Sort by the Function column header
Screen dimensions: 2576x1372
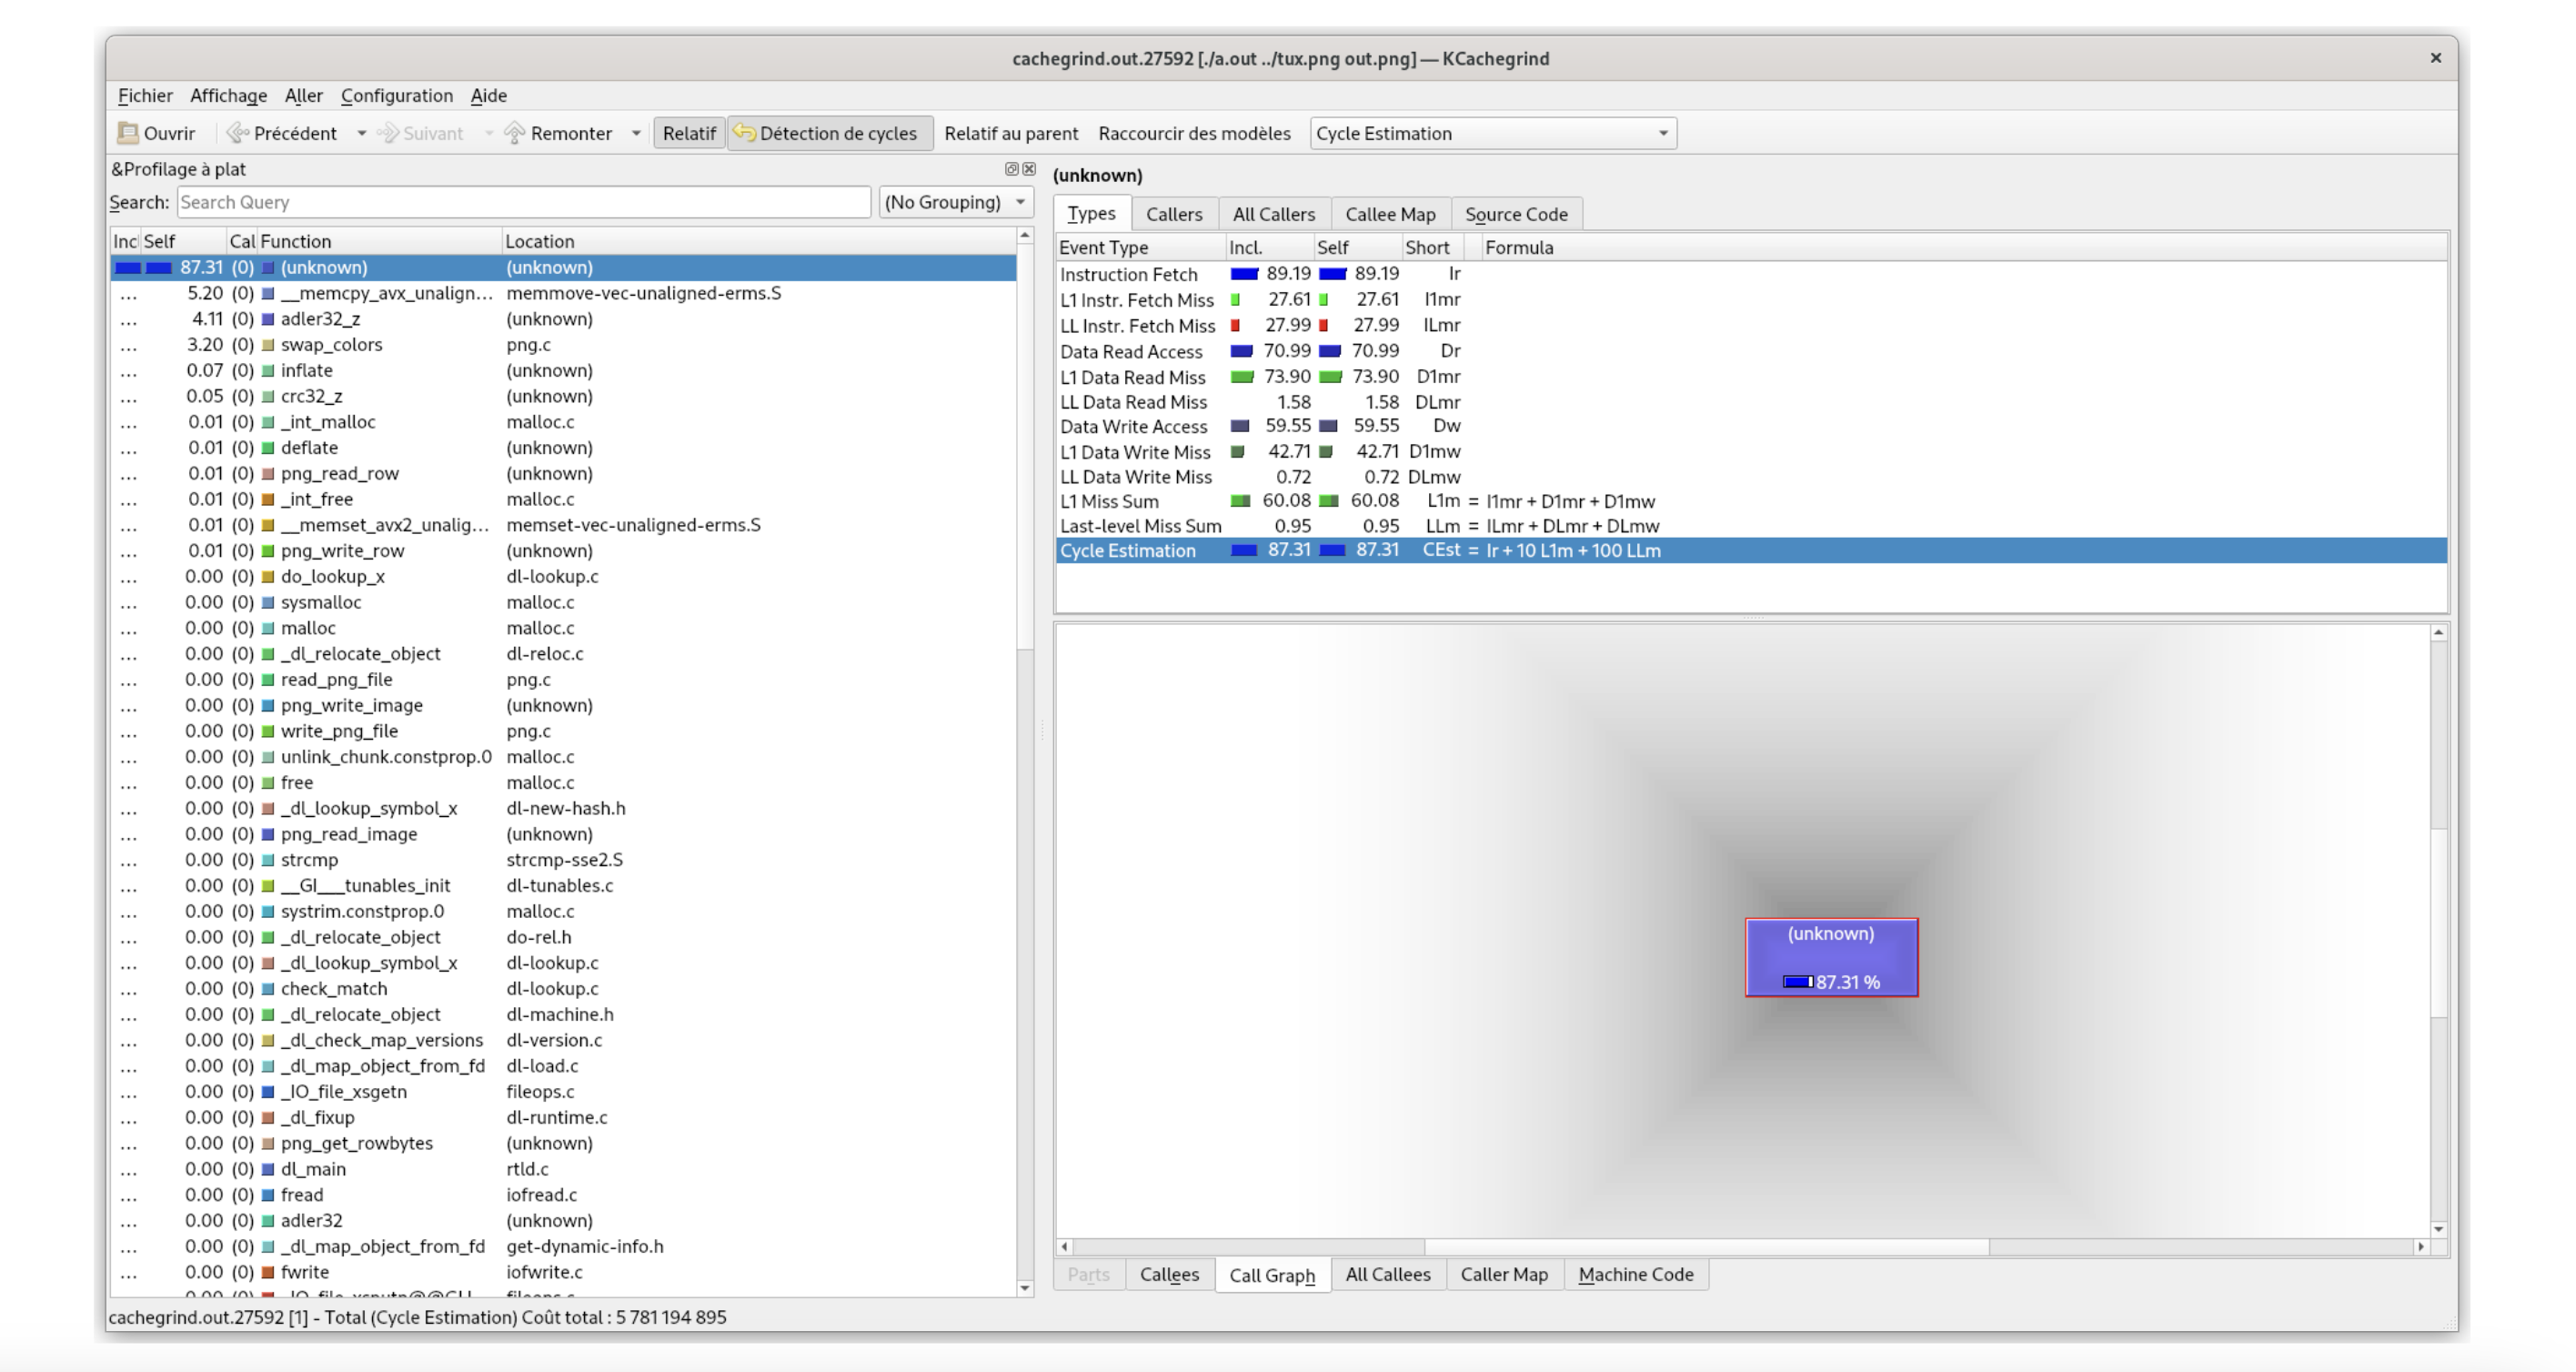pyautogui.click(x=378, y=241)
